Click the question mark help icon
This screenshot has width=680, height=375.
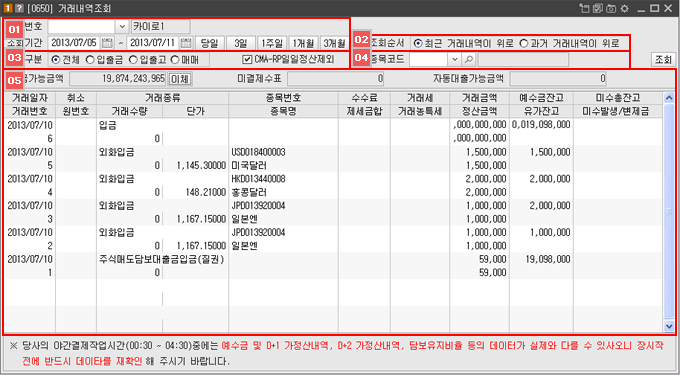19,8
